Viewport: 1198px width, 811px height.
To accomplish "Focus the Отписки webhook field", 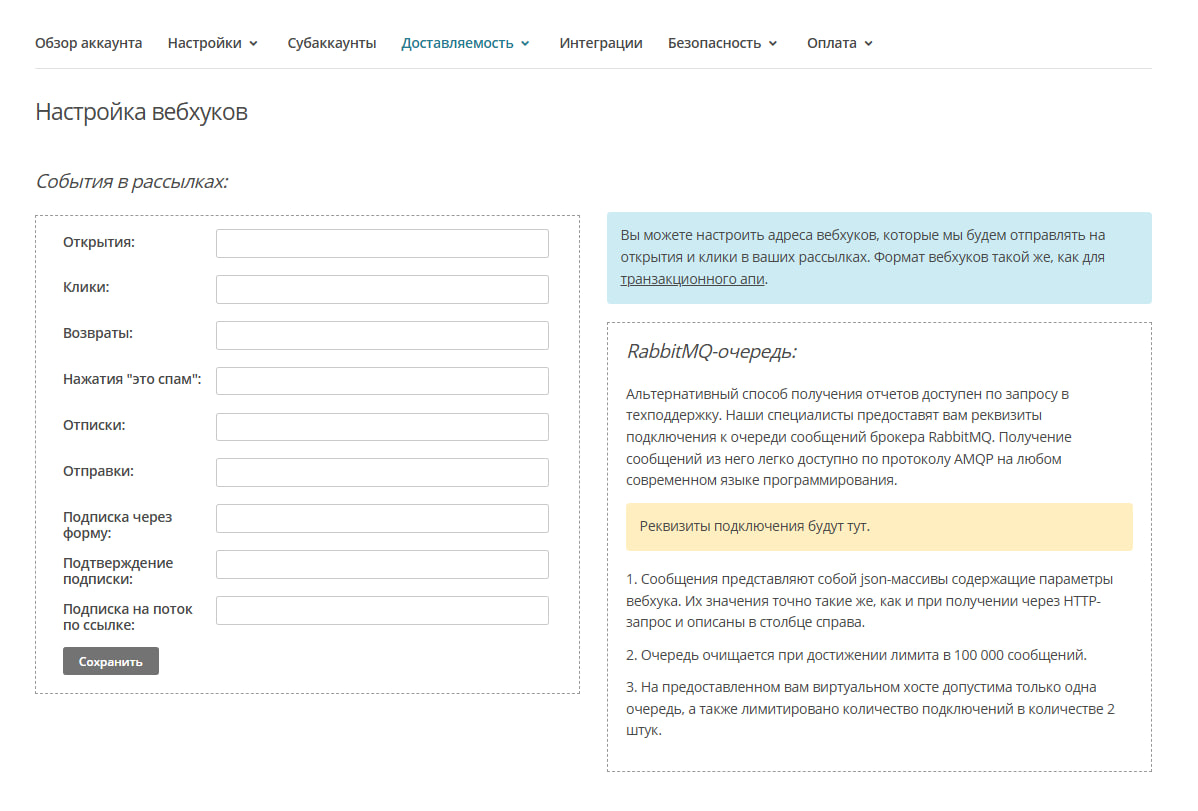I will [382, 427].
